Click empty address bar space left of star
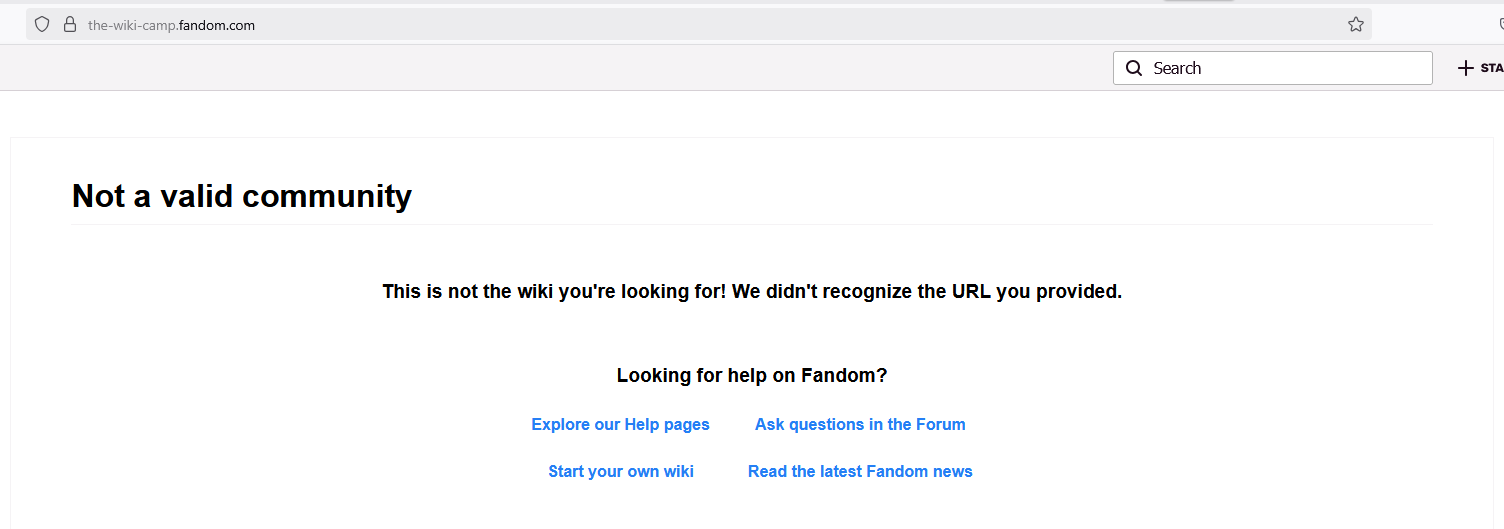Viewport: 1504px width, 529px height. tap(800, 25)
